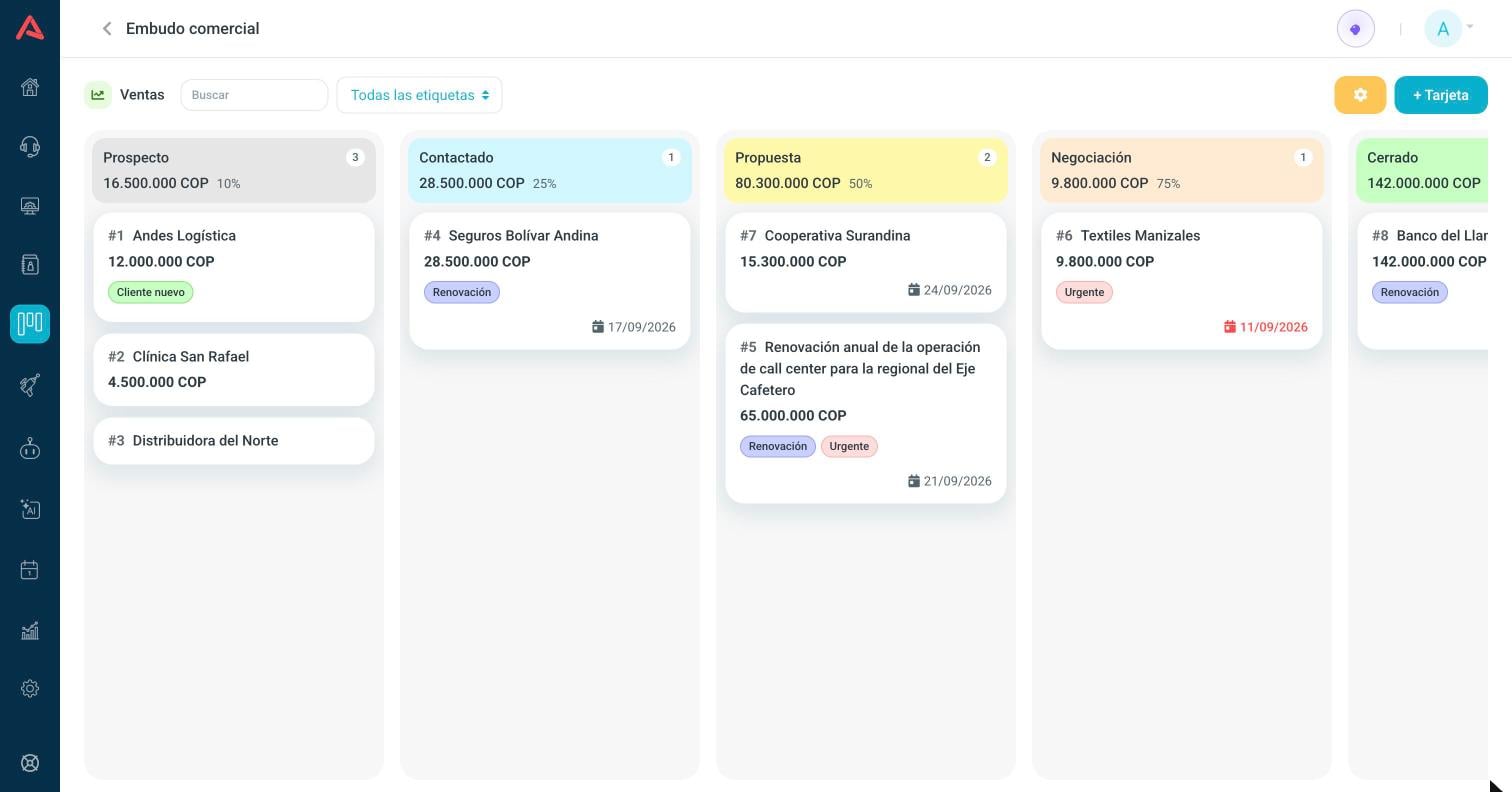Click the Negociación column header

[x=1182, y=170]
